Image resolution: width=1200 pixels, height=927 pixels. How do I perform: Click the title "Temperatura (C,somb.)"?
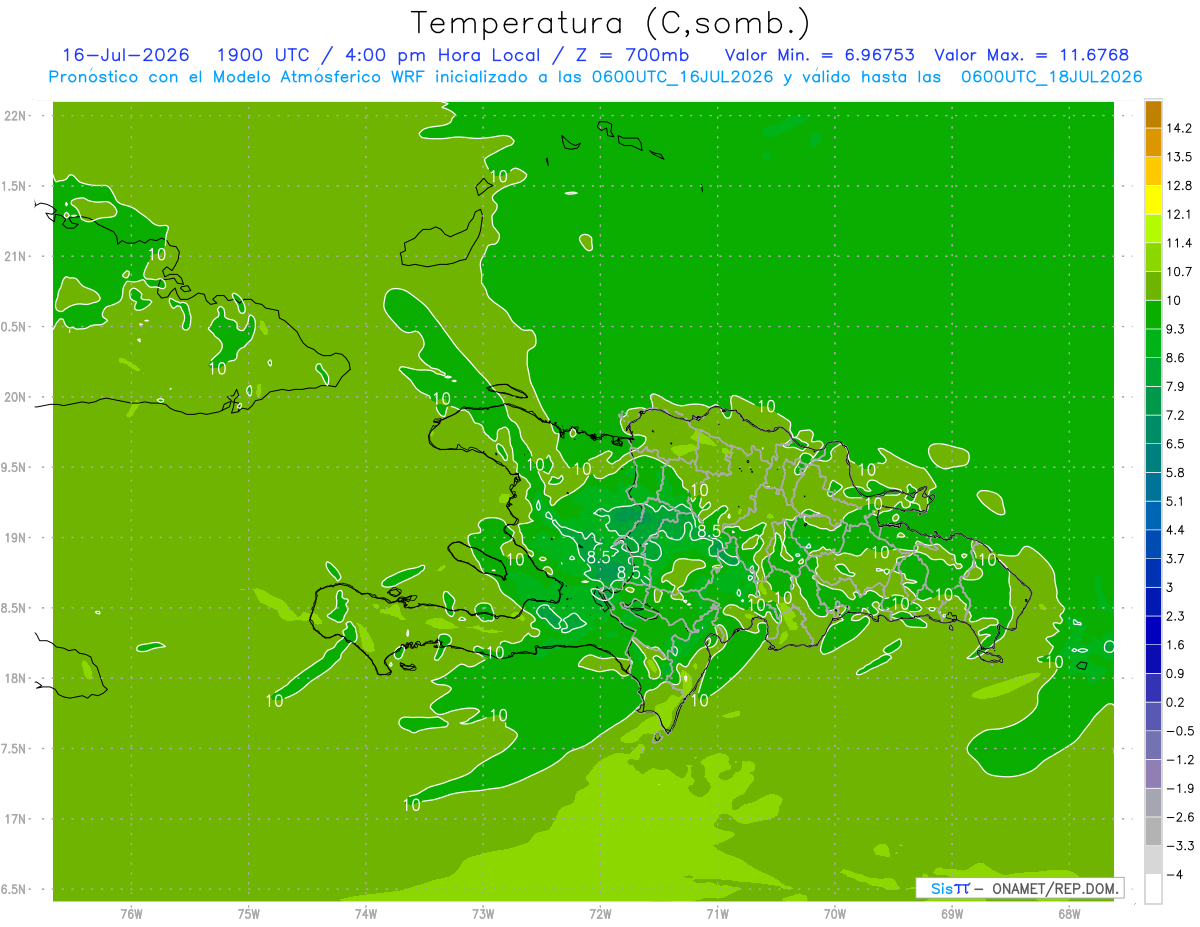611,23
